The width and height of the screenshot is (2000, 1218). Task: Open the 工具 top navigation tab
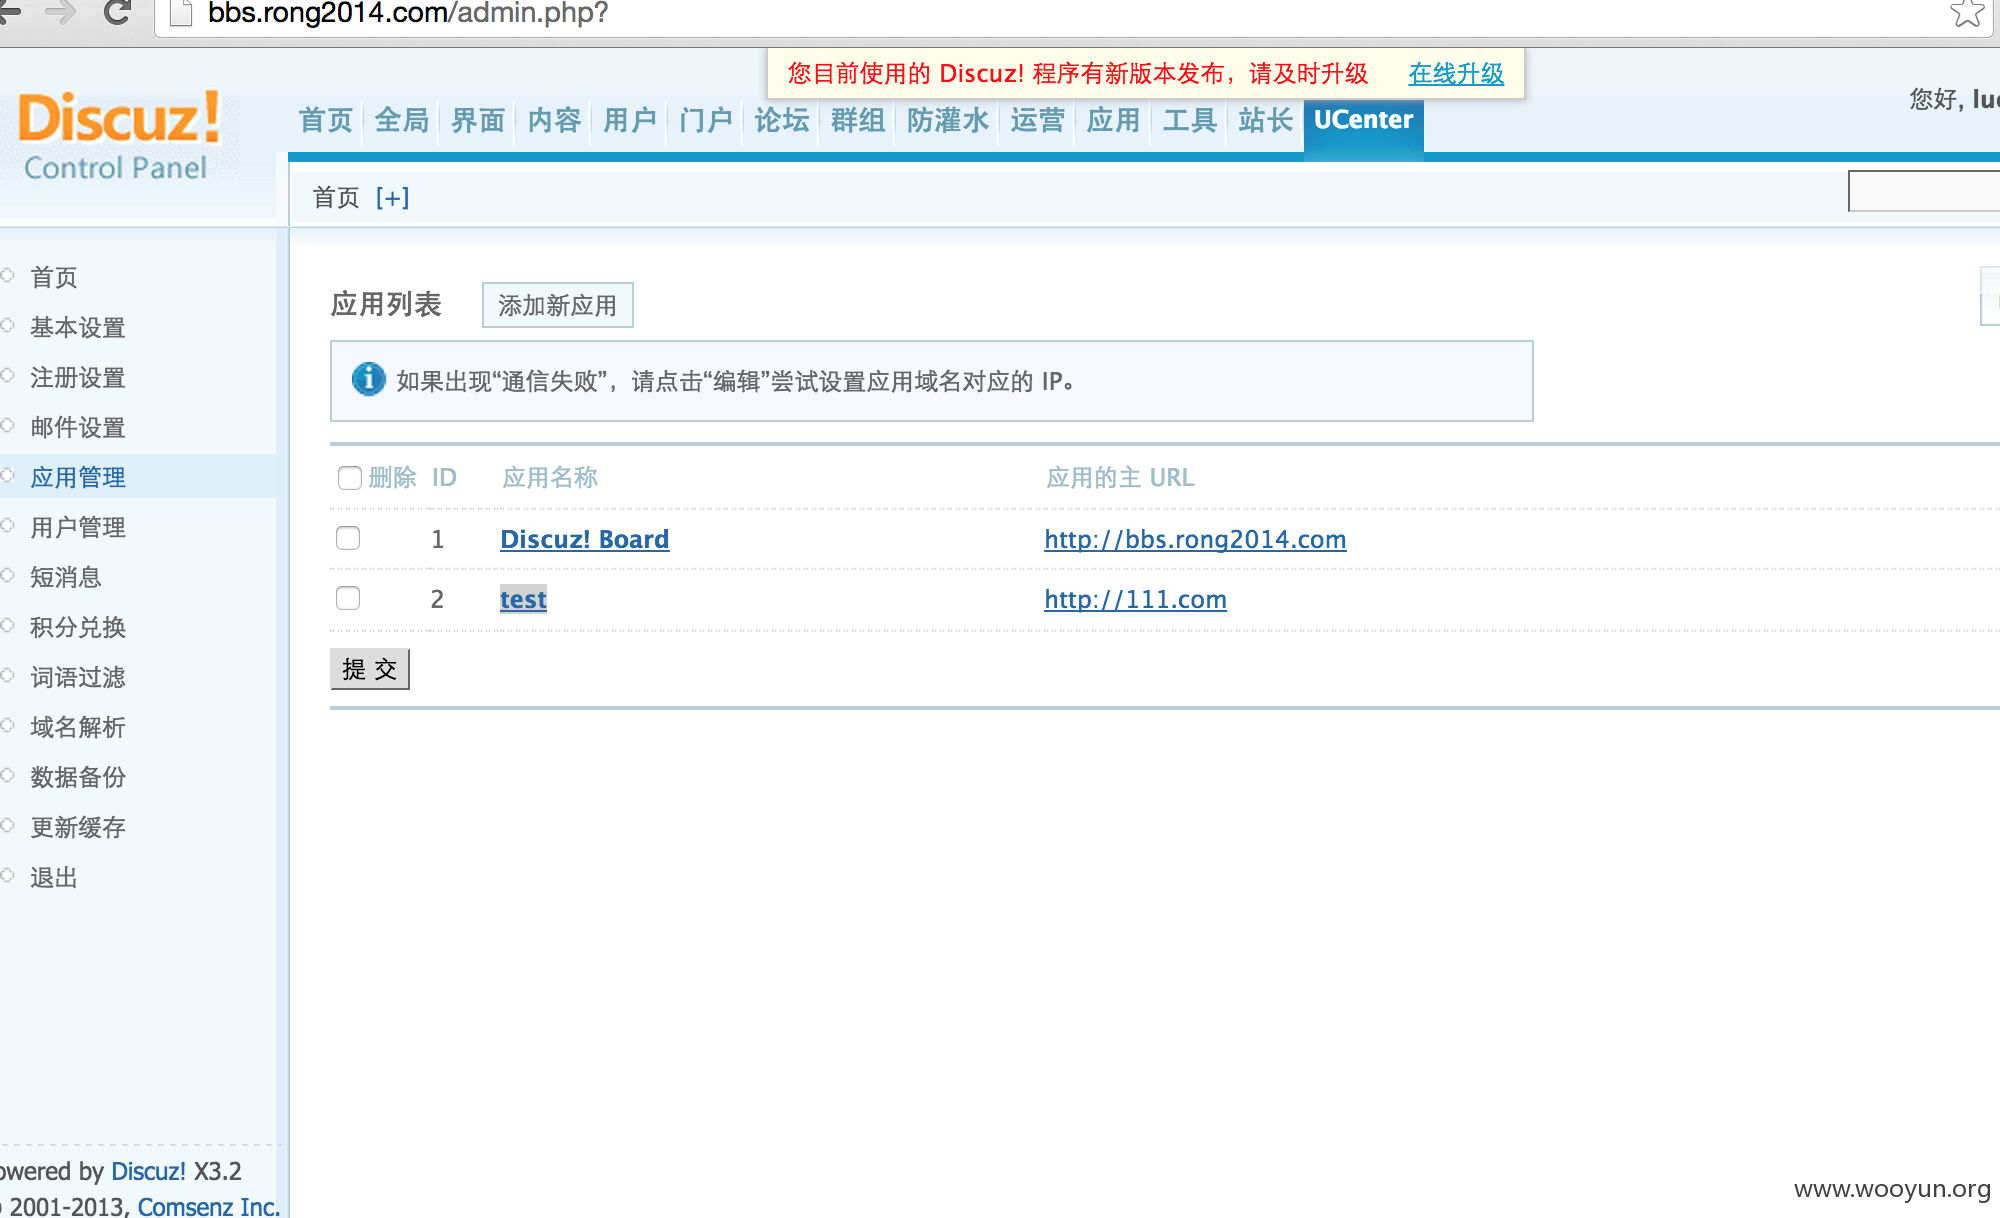tap(1190, 121)
